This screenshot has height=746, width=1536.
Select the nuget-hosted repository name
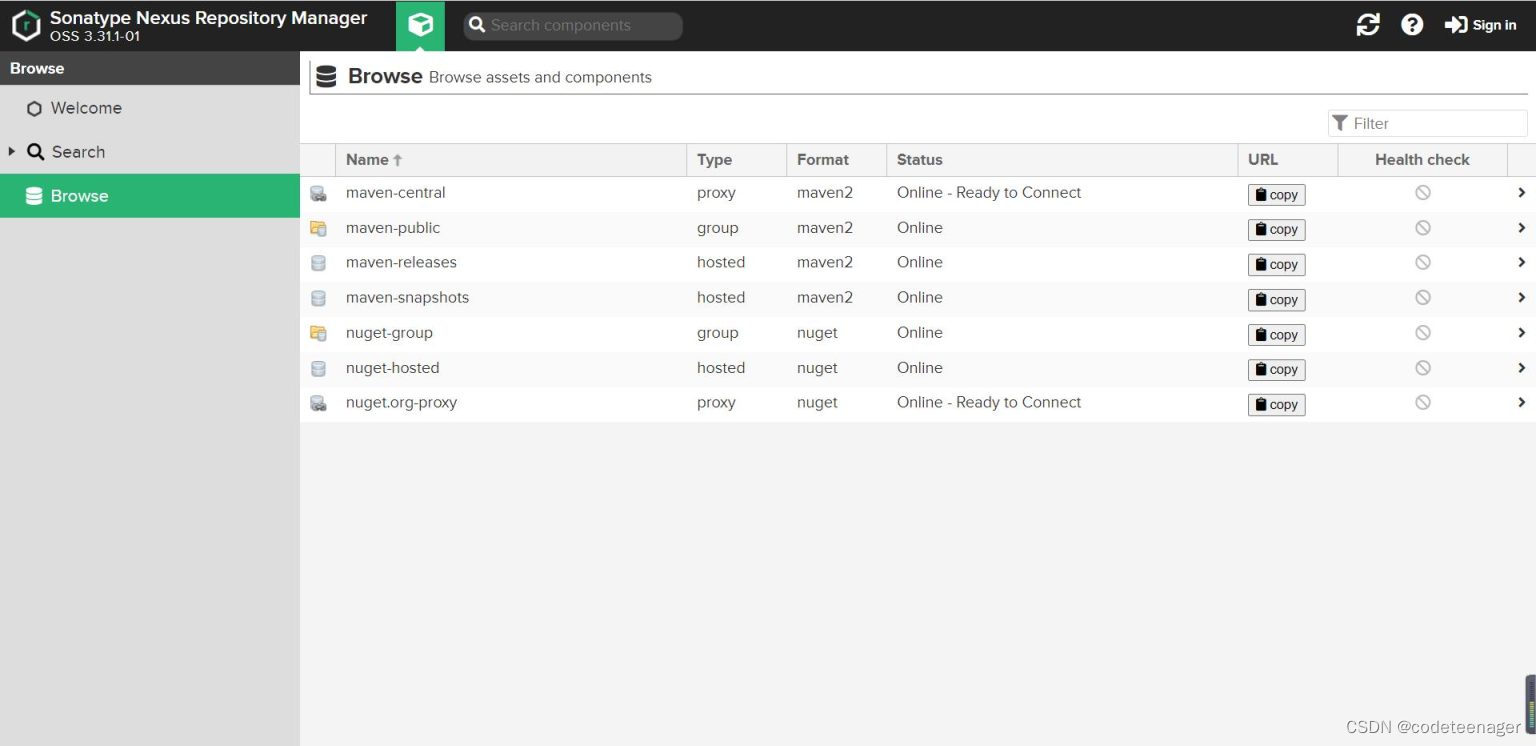click(x=393, y=368)
